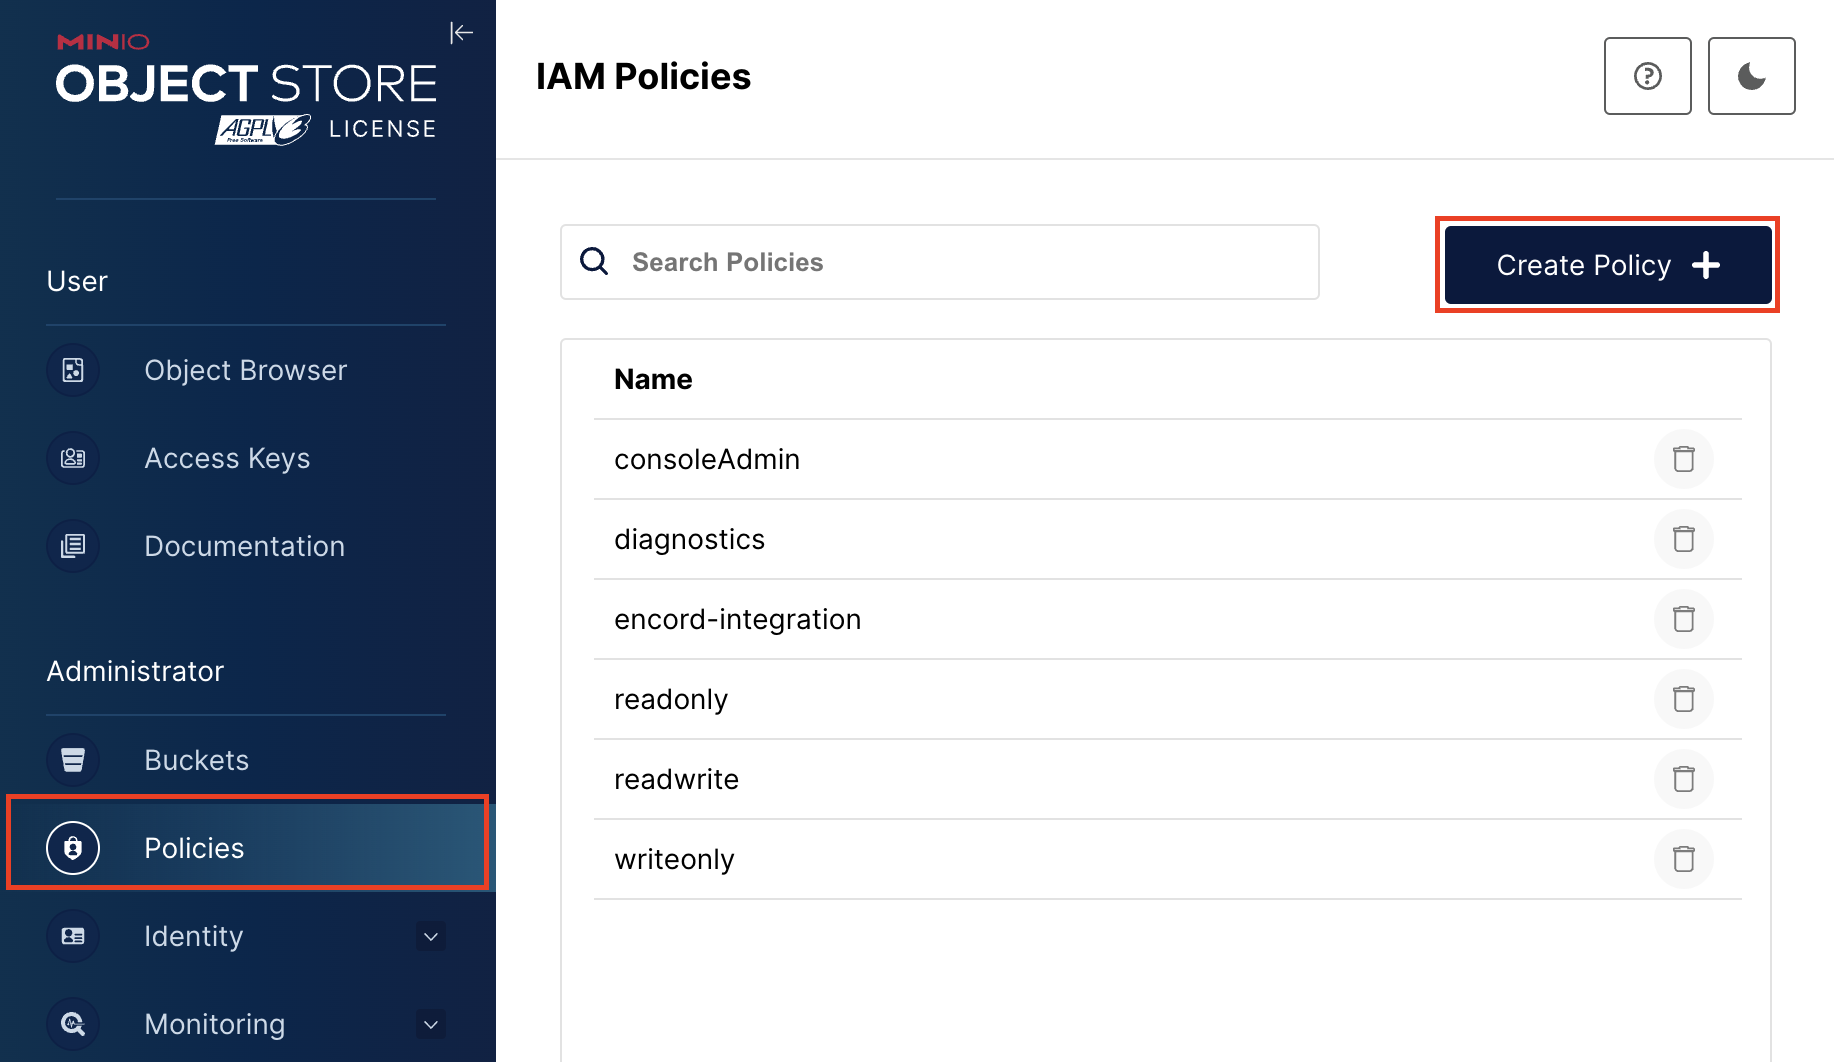
Task: Open the readonly policy row
Action: pyautogui.click(x=1167, y=699)
